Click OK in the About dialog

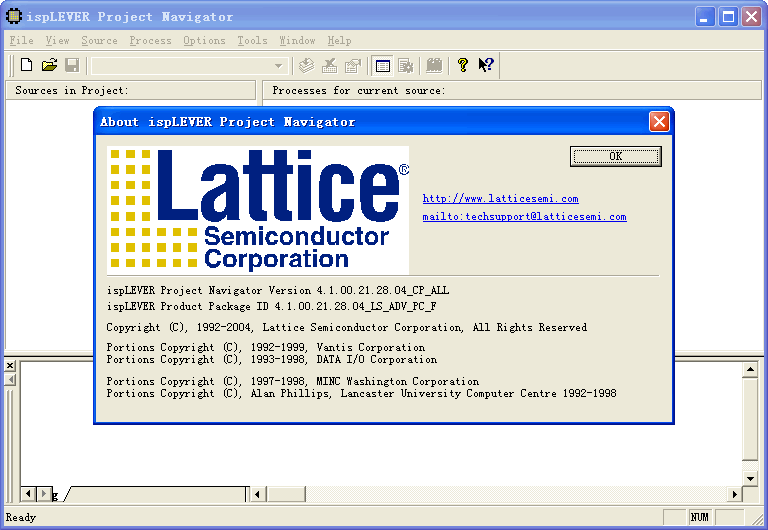(616, 156)
